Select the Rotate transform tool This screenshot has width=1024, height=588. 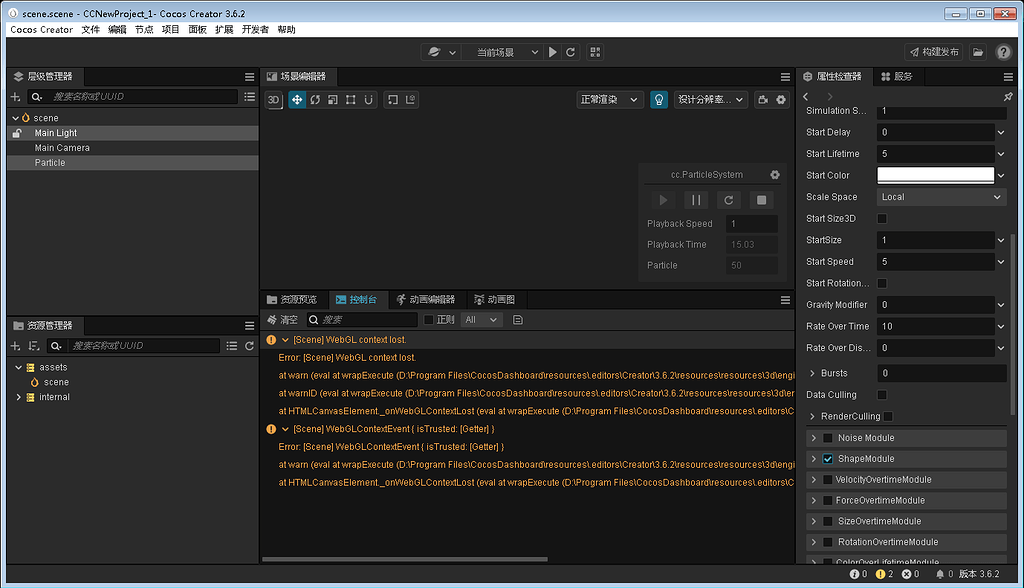pyautogui.click(x=315, y=99)
